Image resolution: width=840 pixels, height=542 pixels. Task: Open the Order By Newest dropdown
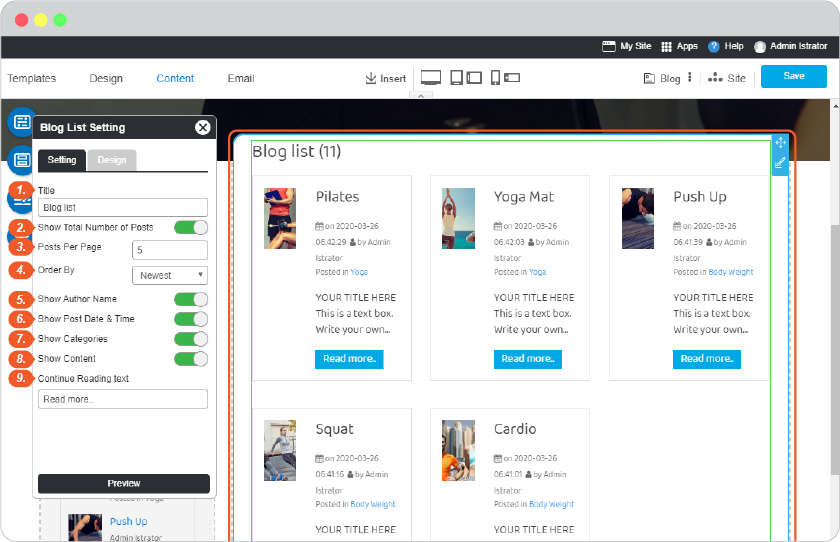170,275
